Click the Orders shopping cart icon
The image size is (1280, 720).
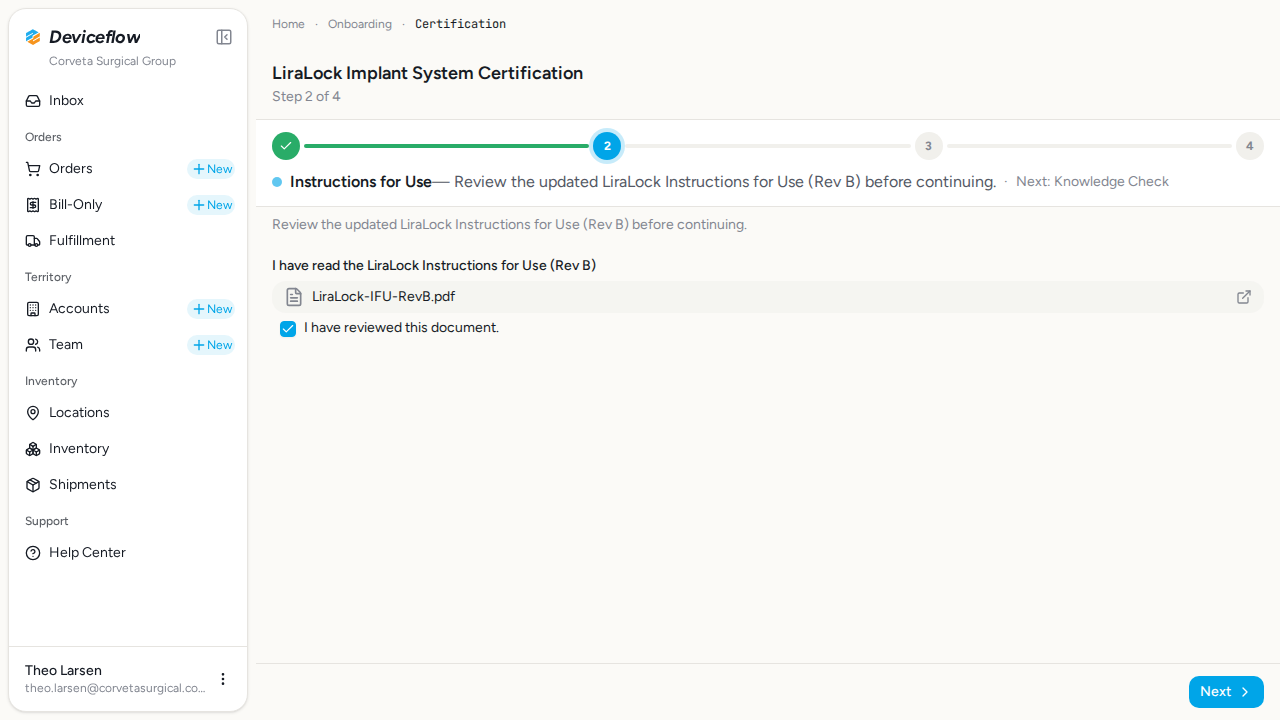tap(33, 169)
